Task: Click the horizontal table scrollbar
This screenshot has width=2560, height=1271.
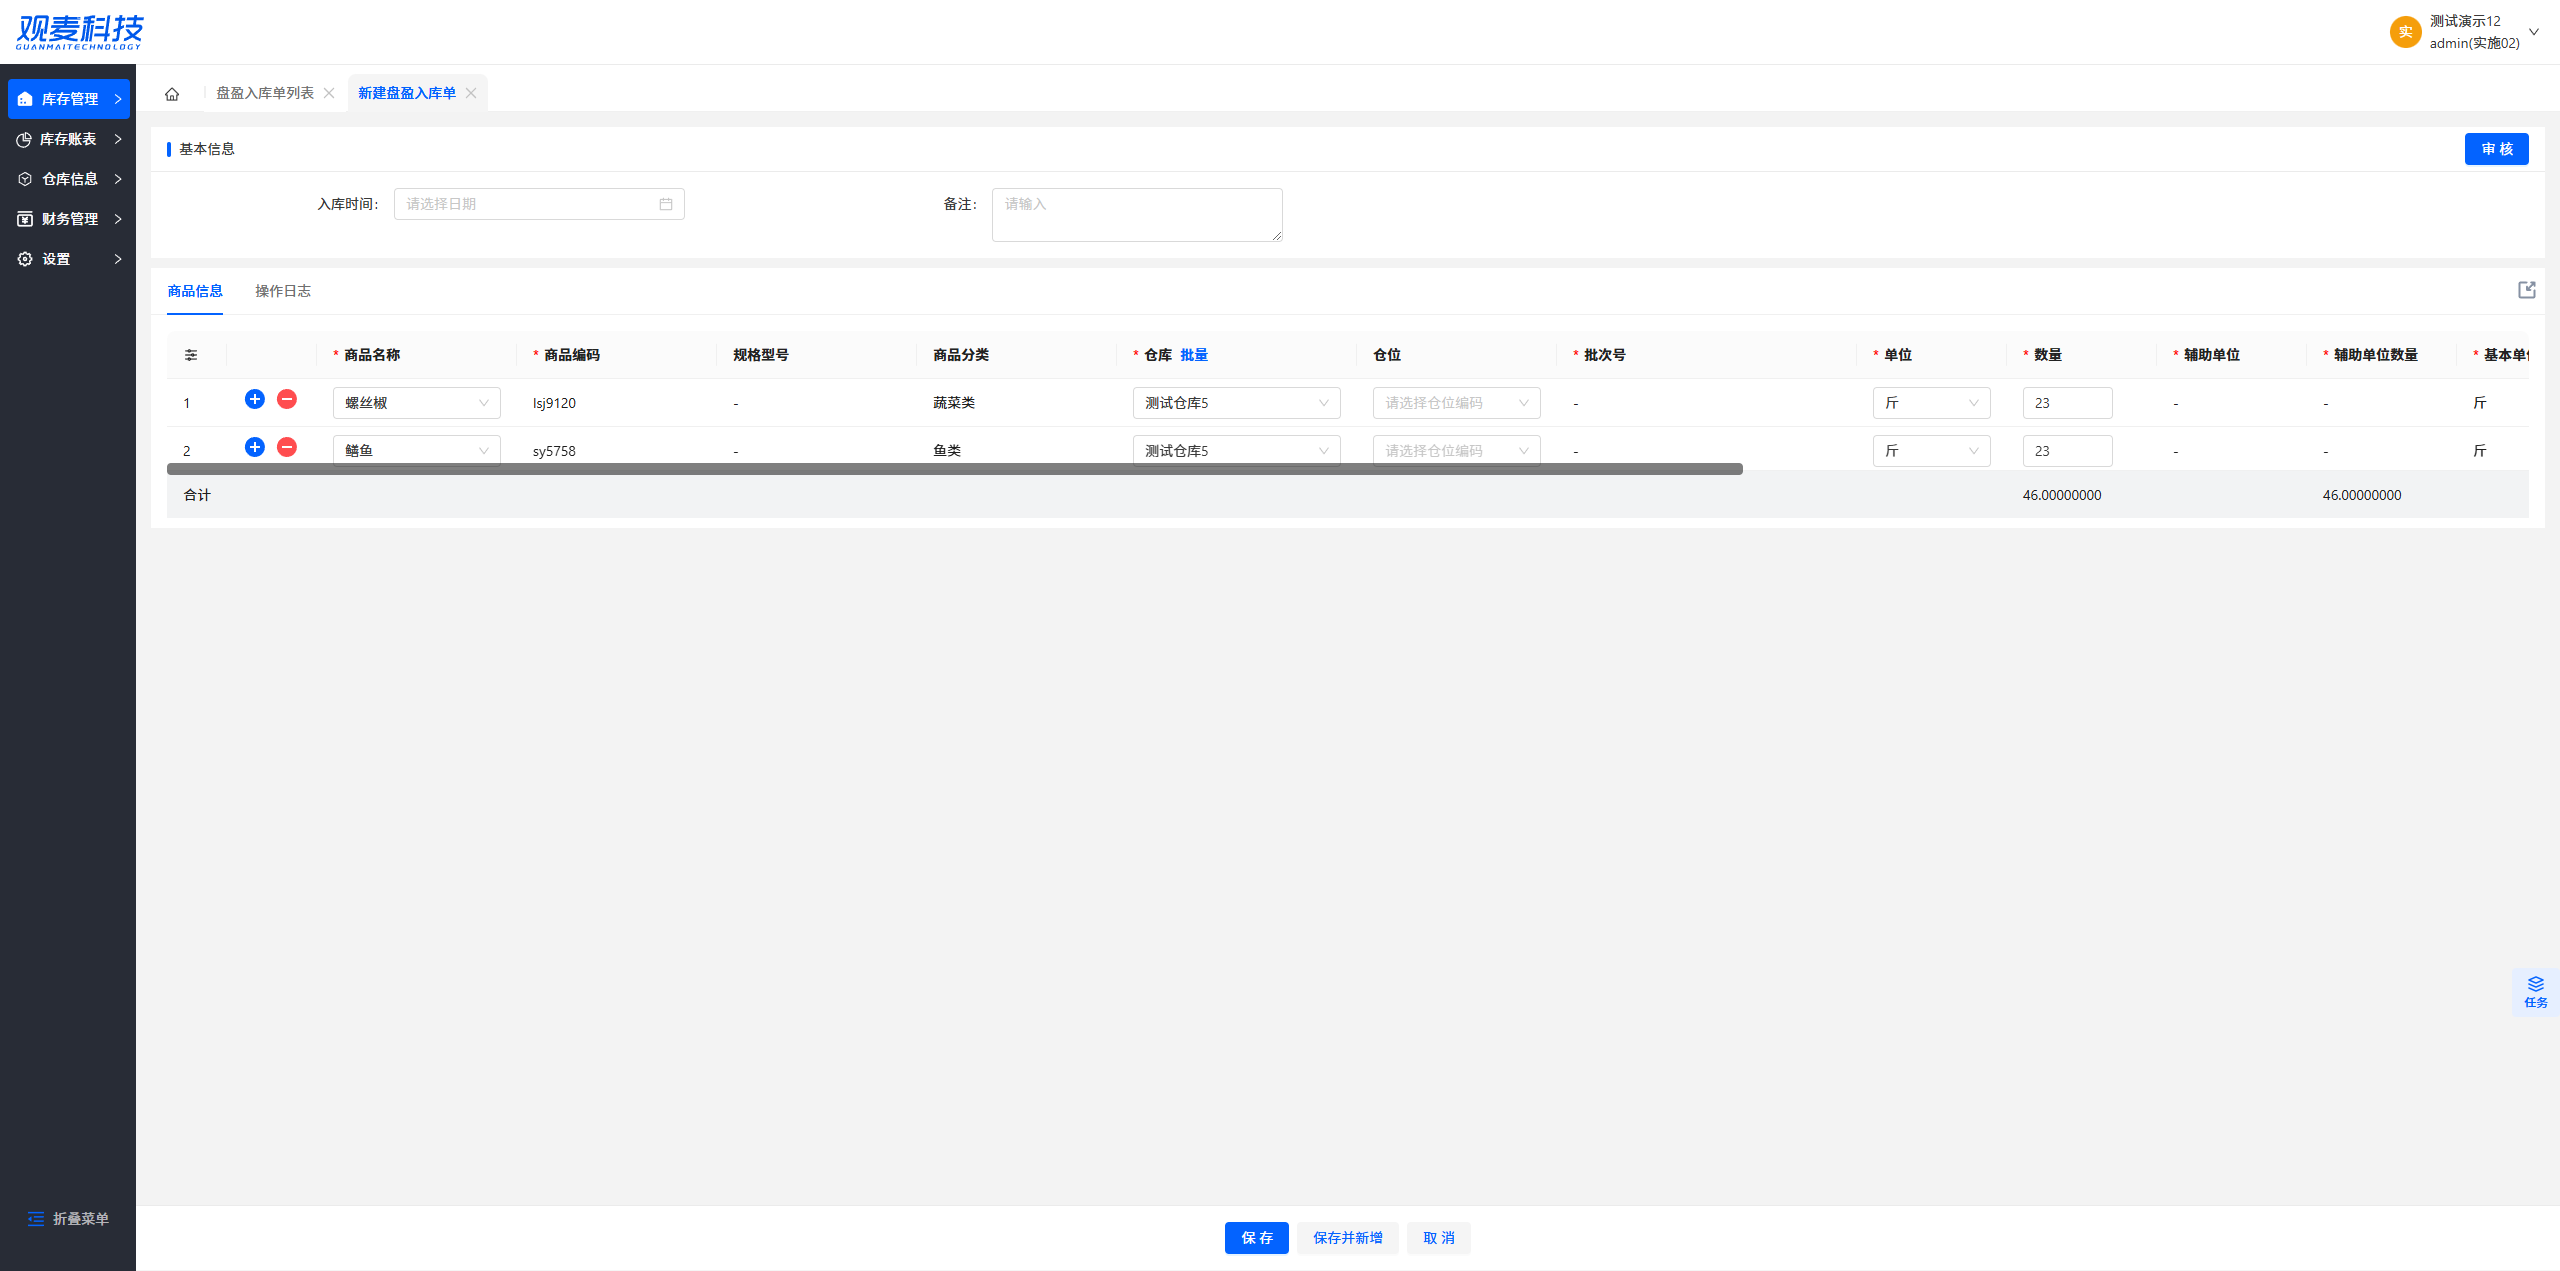Action: 954,469
